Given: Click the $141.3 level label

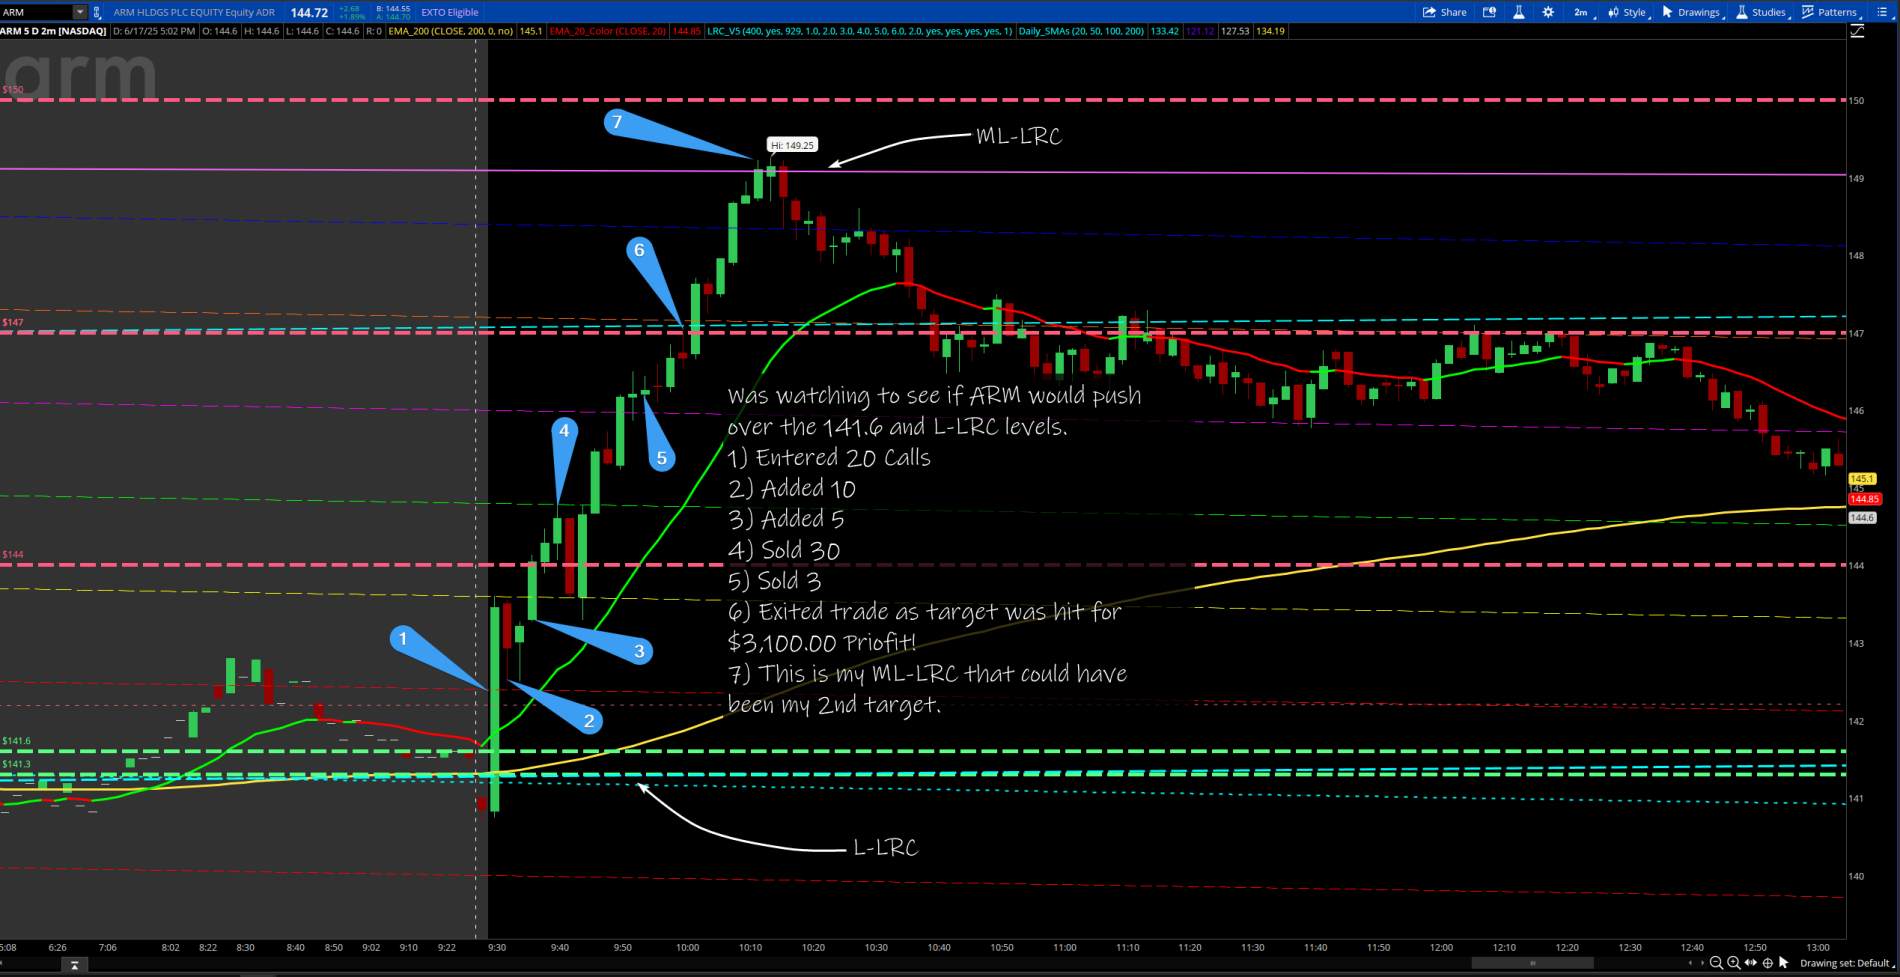Looking at the screenshot, I should click(16, 764).
